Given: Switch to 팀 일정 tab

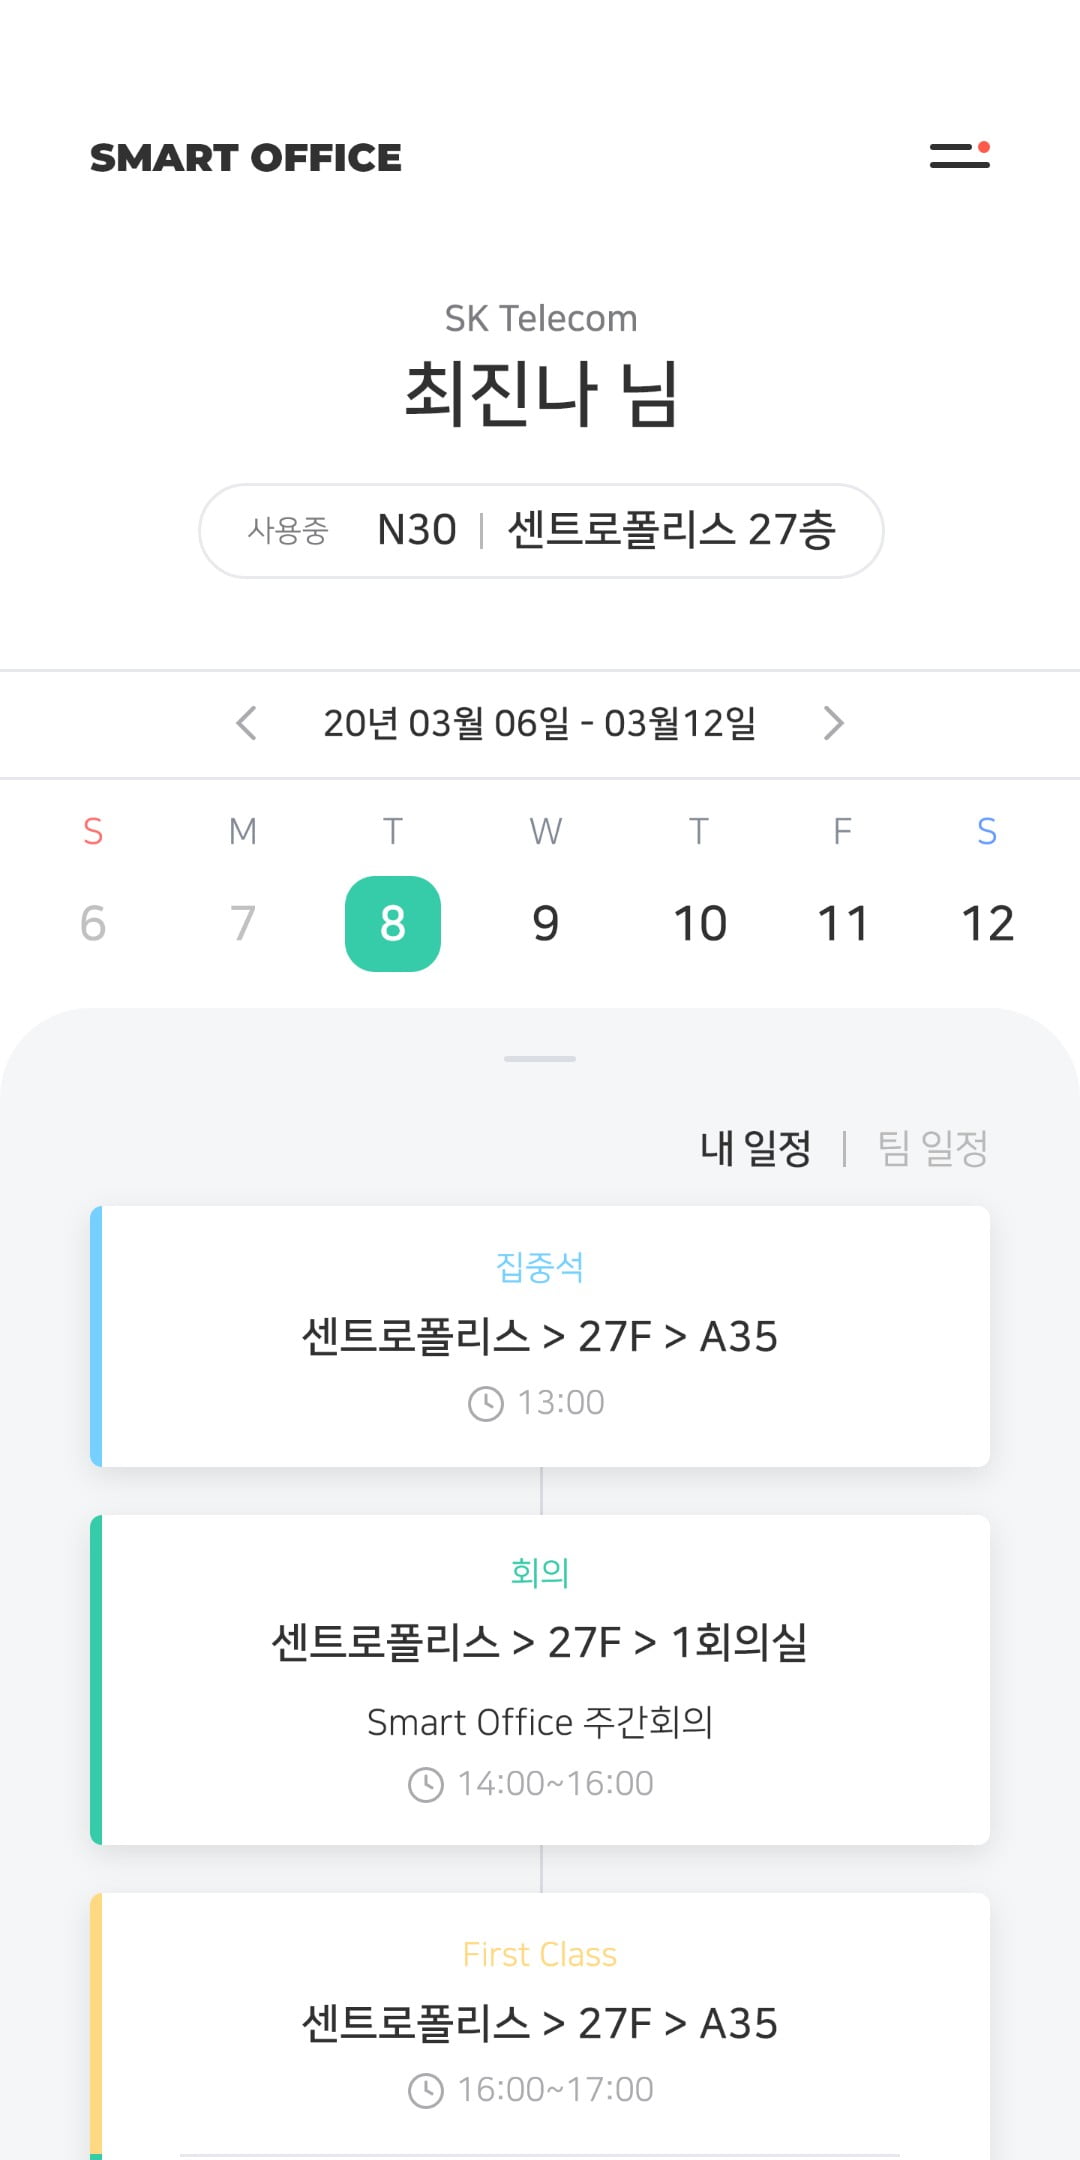Looking at the screenshot, I should [x=932, y=1148].
